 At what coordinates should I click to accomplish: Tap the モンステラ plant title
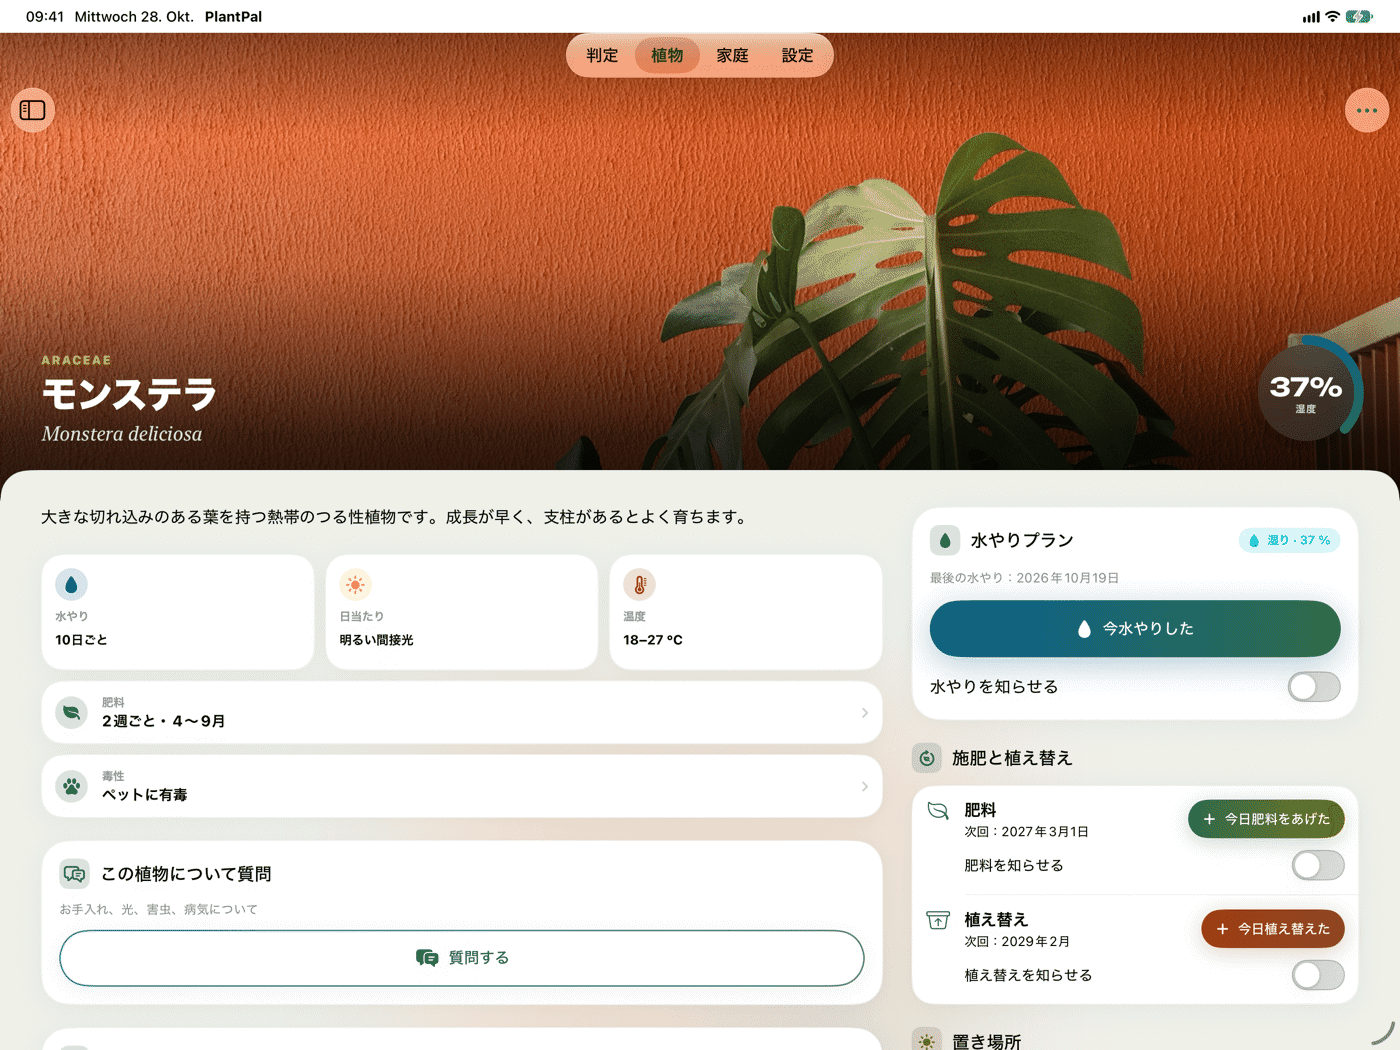tap(129, 394)
